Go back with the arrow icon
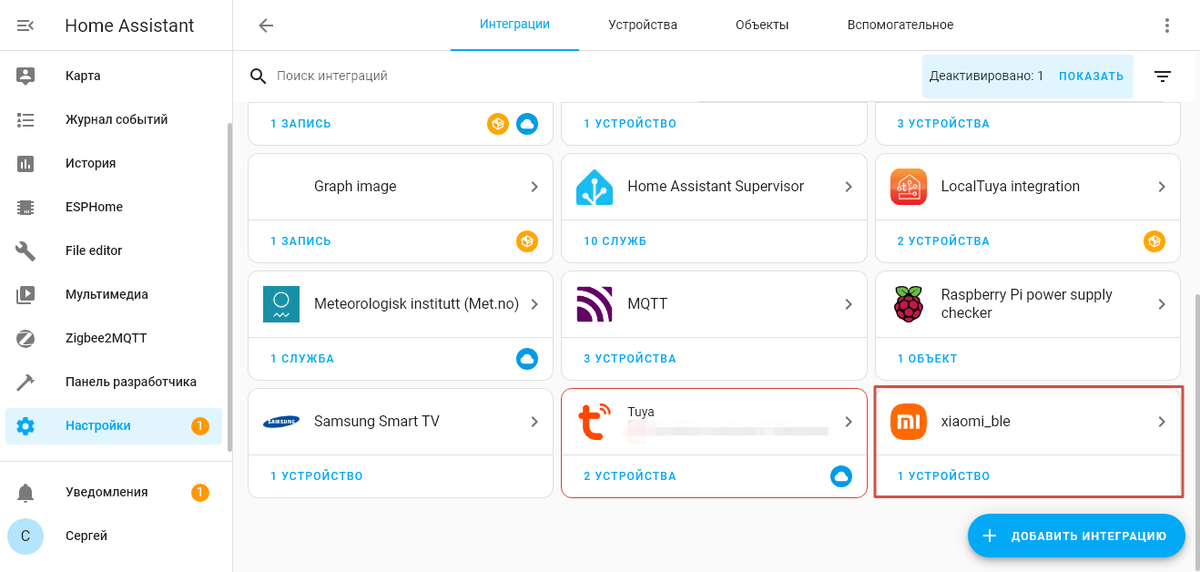This screenshot has height=572, width=1200. (x=266, y=26)
